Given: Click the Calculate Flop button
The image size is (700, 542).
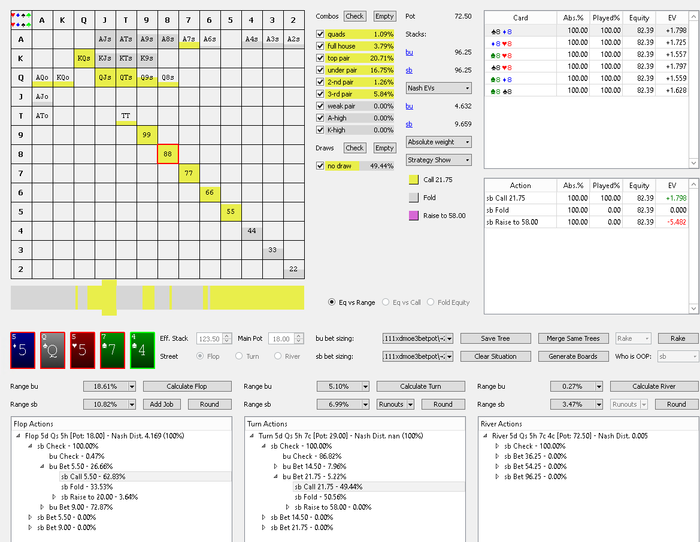Looking at the screenshot, I should click(187, 386).
